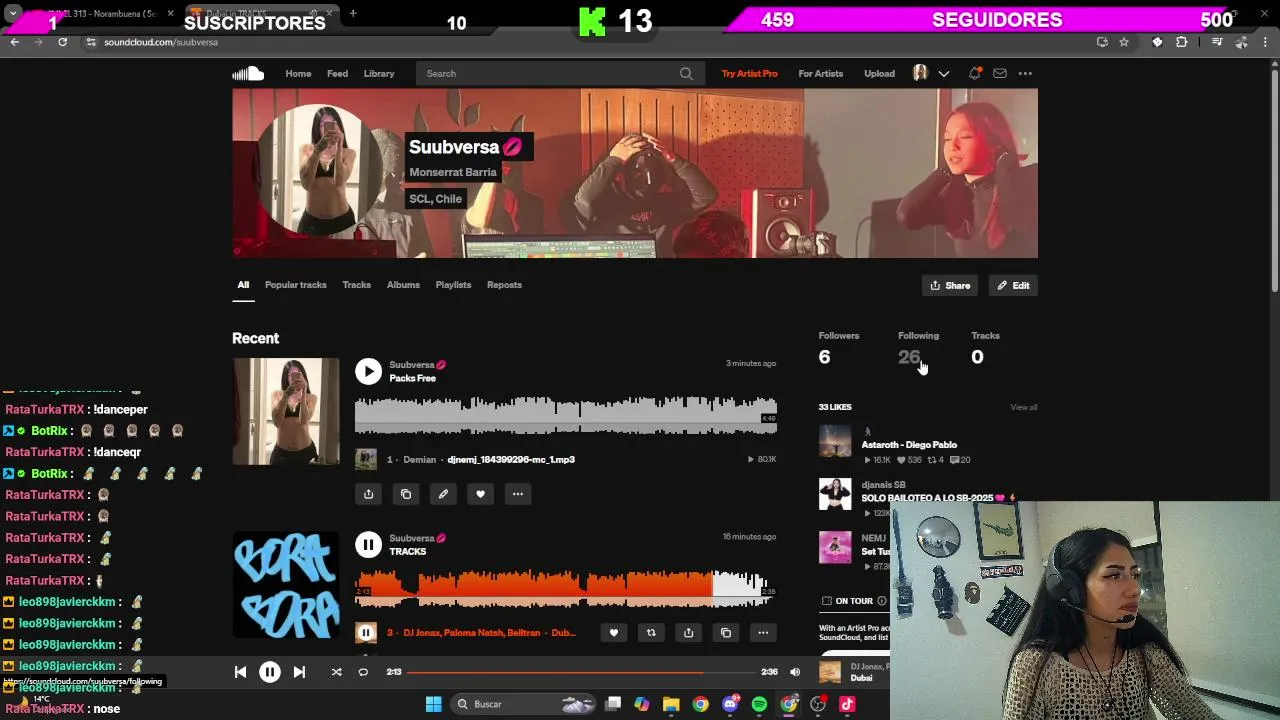The image size is (1280, 720).
Task: Pause the DJ Jonax track row
Action: point(366,632)
